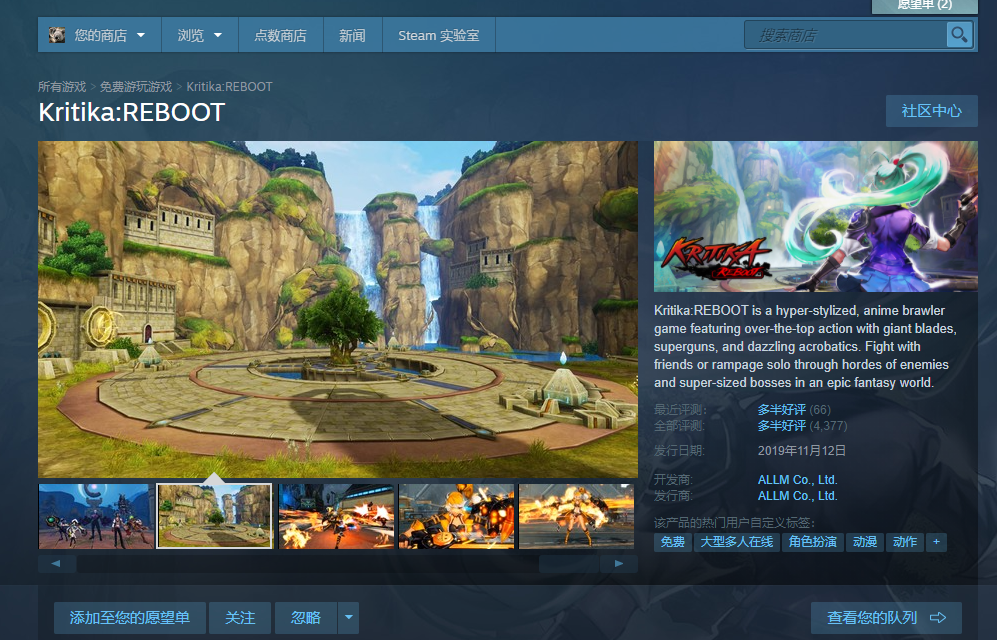
Task: Open recent reviews 多半好评 (66) link
Action: (x=794, y=409)
